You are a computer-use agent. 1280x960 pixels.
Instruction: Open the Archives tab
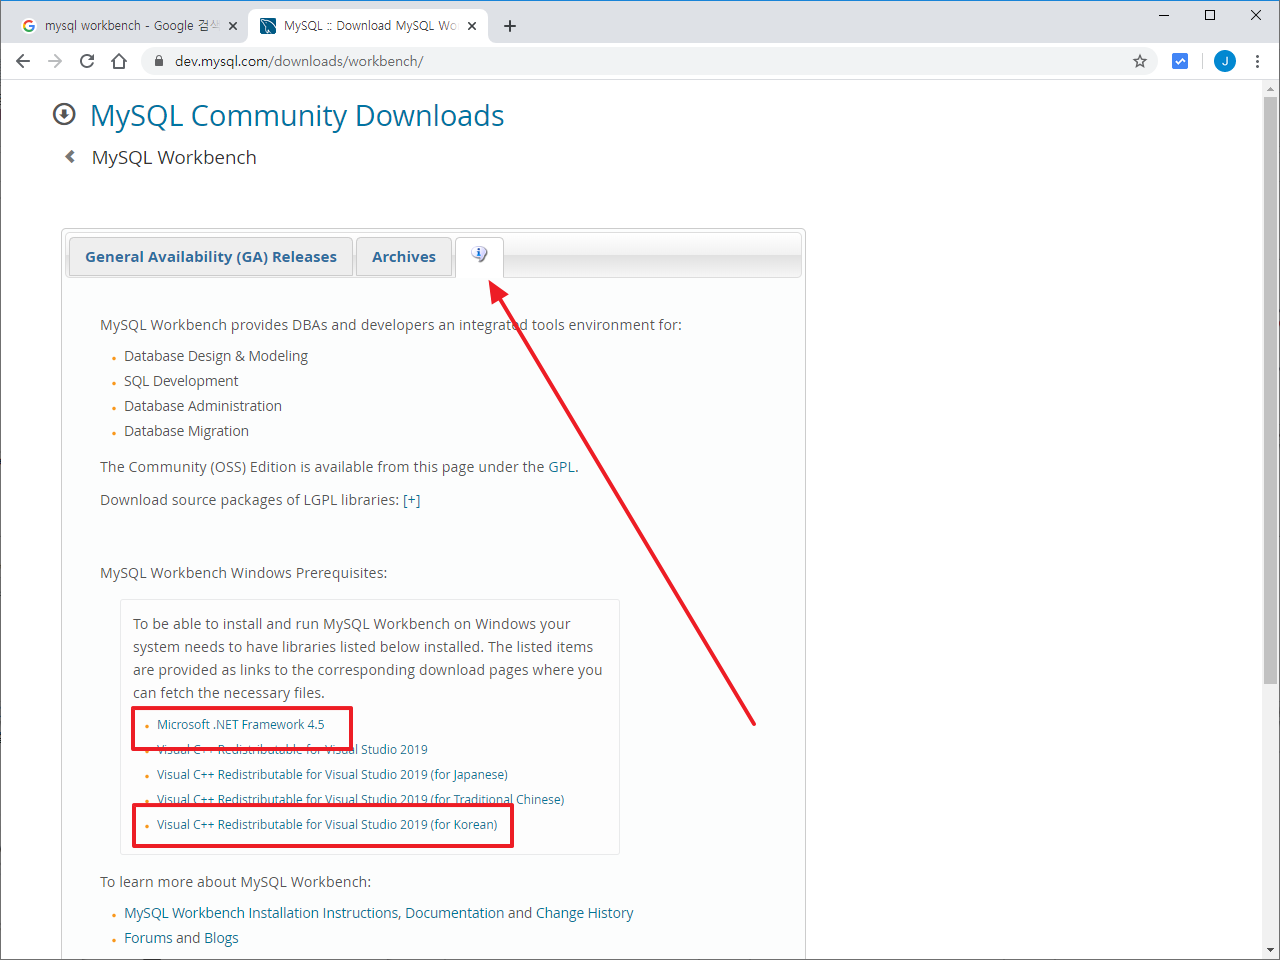coord(404,257)
